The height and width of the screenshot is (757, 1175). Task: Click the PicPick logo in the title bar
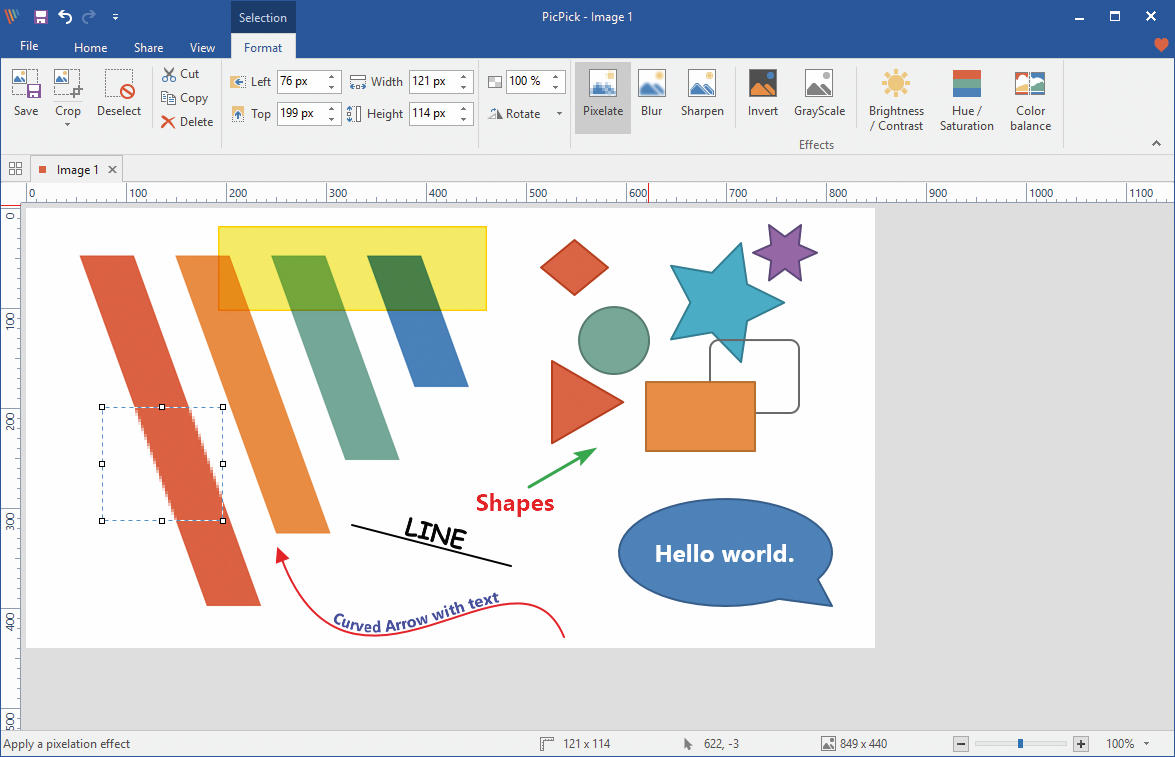12,16
